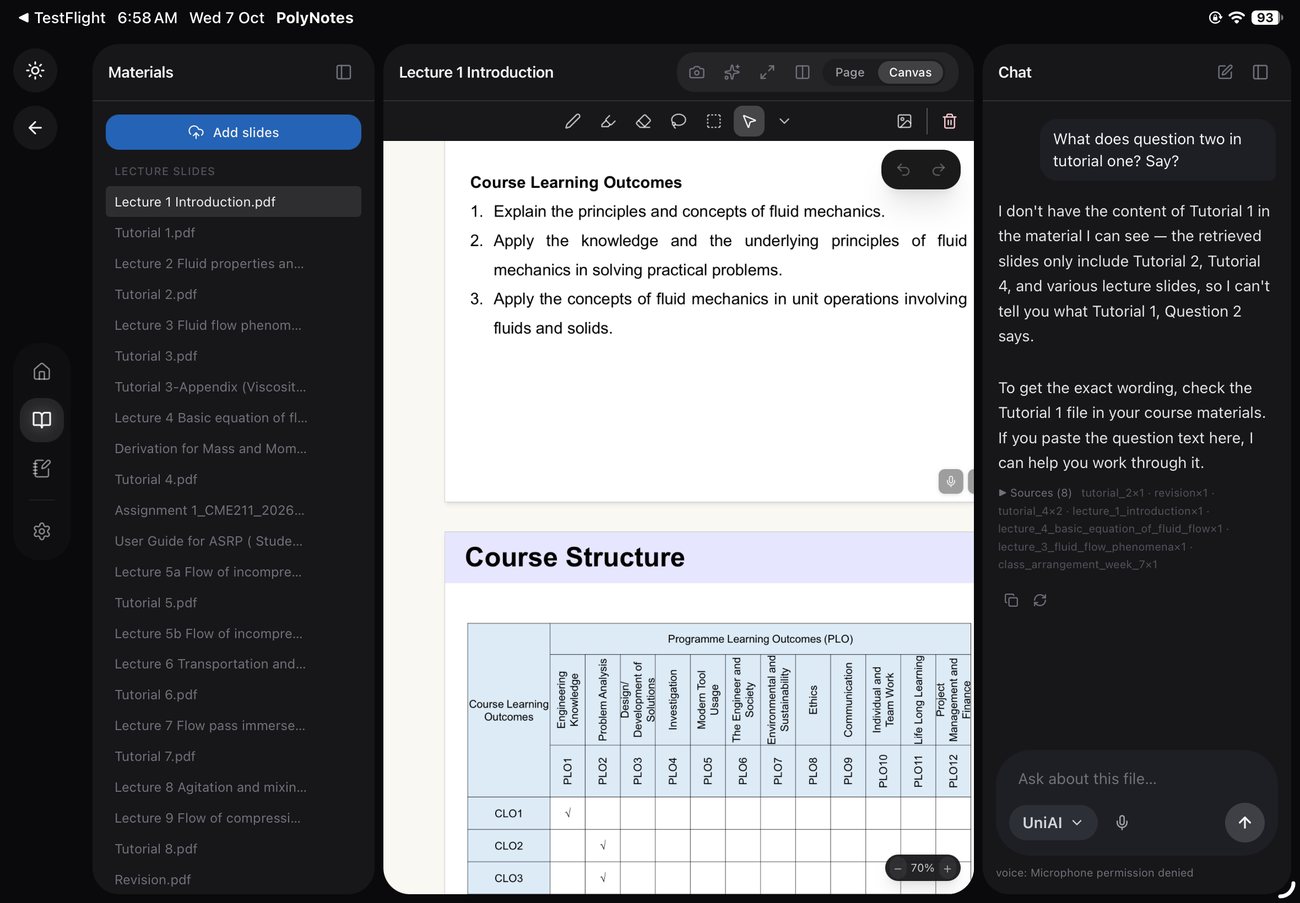The height and width of the screenshot is (903, 1300).
Task: Expand the Sources (8) list
Action: [1035, 493]
